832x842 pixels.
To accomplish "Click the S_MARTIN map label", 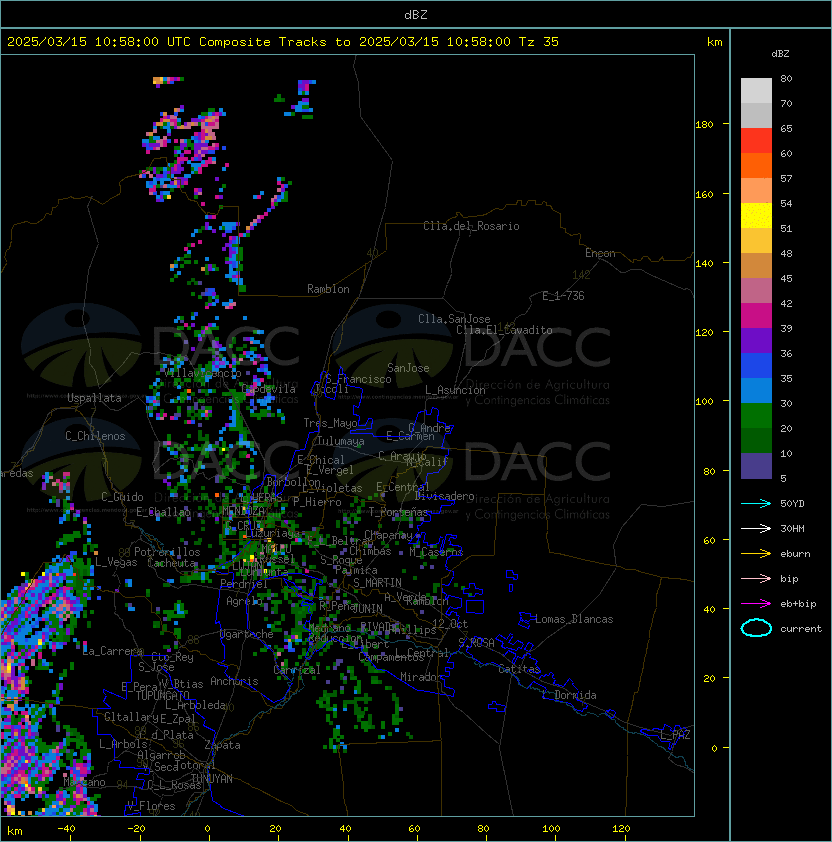I will click(378, 583).
